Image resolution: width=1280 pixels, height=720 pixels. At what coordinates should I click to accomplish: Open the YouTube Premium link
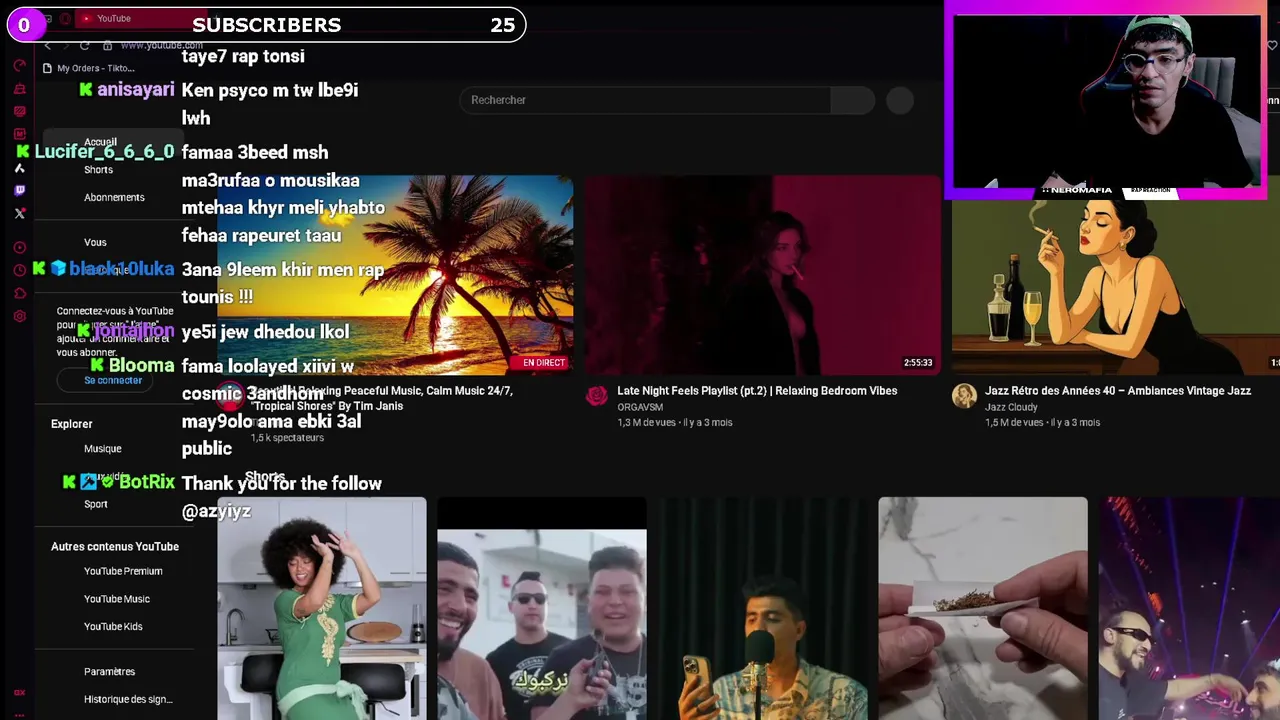(x=123, y=571)
